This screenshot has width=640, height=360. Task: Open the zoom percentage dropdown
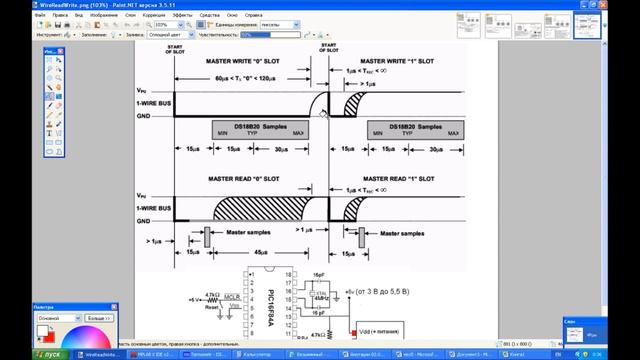point(180,25)
